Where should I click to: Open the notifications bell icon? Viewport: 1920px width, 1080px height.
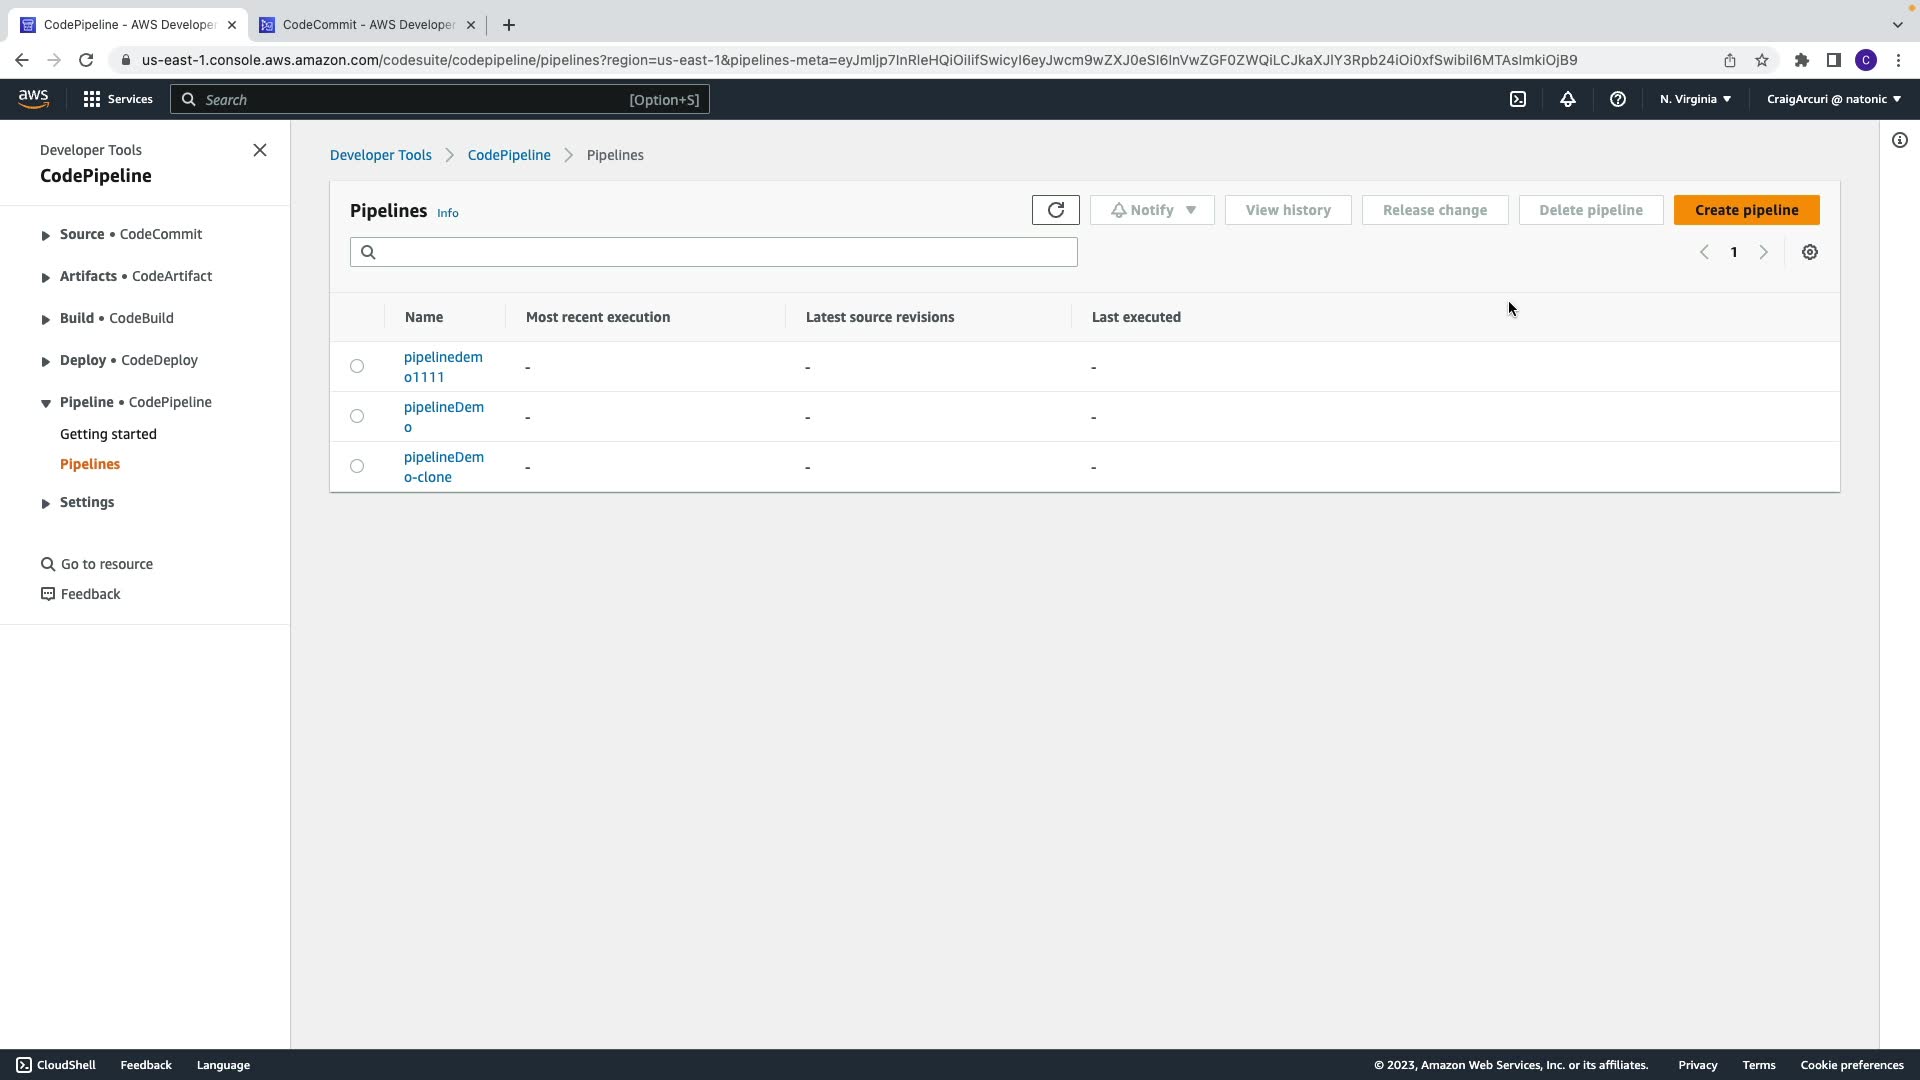pyautogui.click(x=1567, y=99)
